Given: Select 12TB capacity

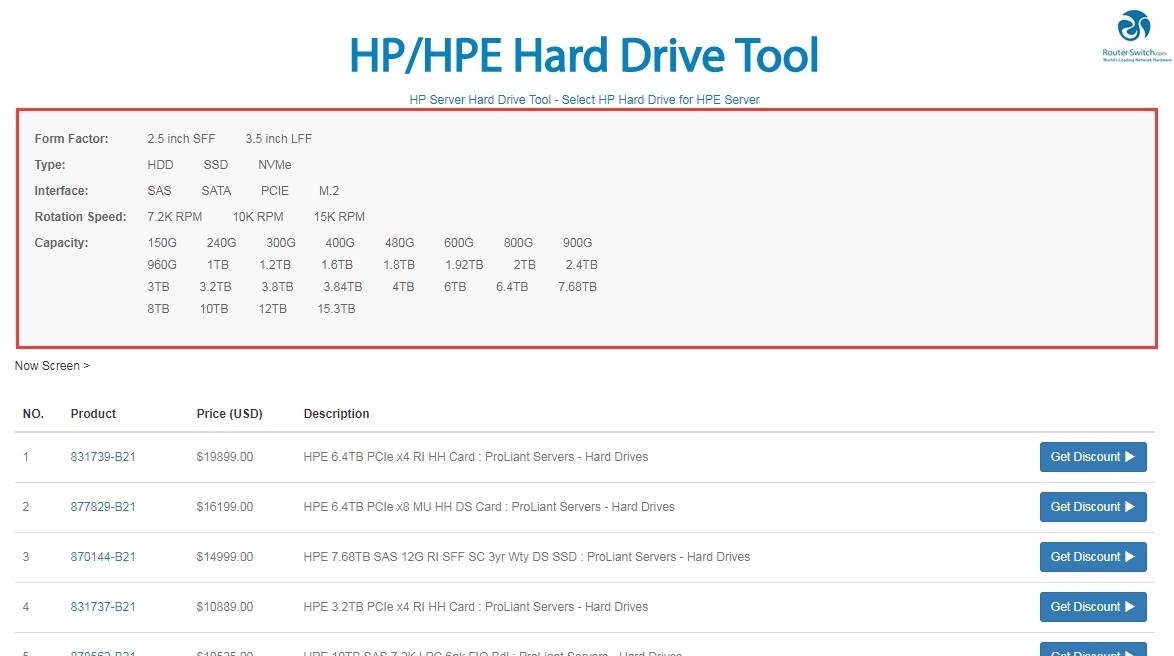Looking at the screenshot, I should point(273,309).
